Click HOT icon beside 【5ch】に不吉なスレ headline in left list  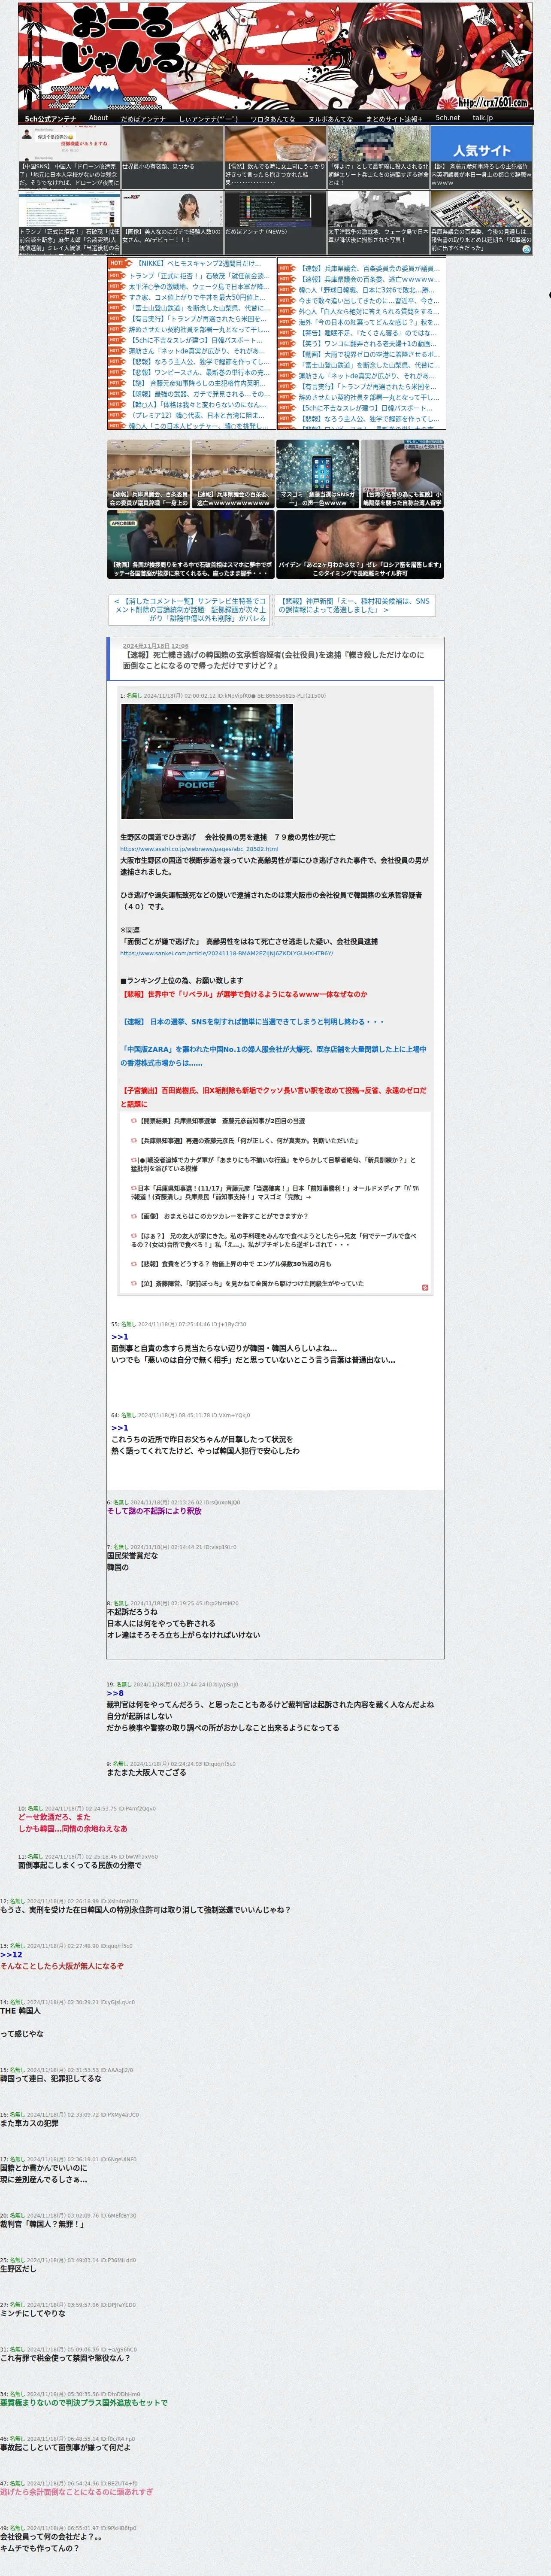click(x=117, y=340)
